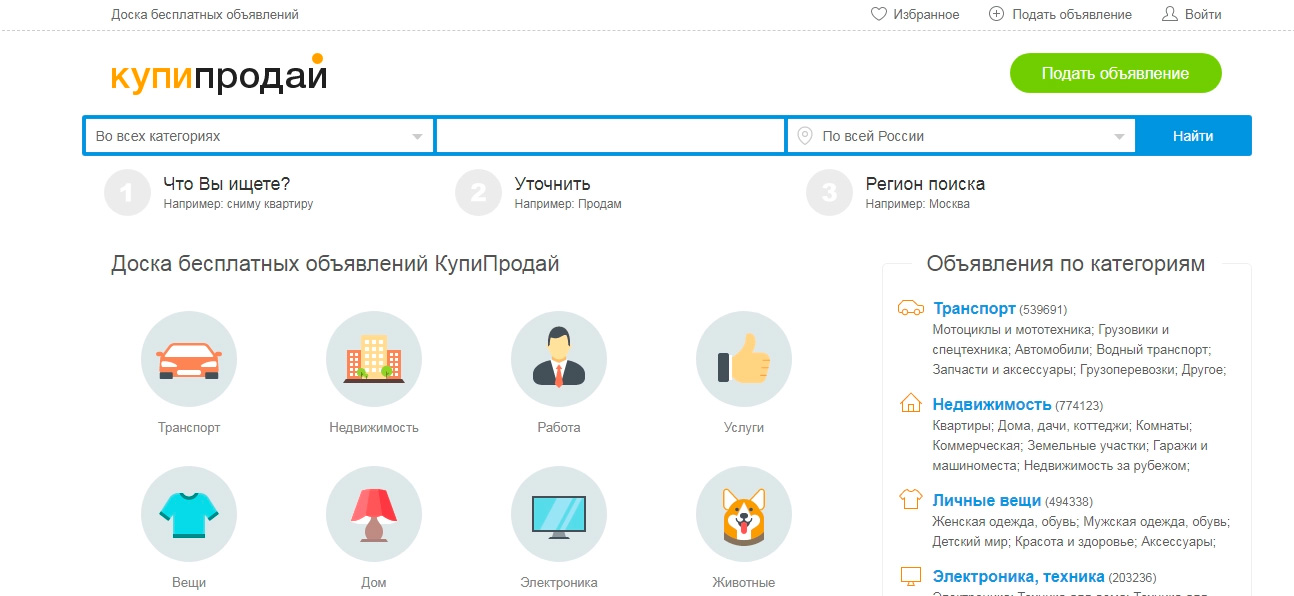Click the Транспорт label under car icon

[189, 427]
